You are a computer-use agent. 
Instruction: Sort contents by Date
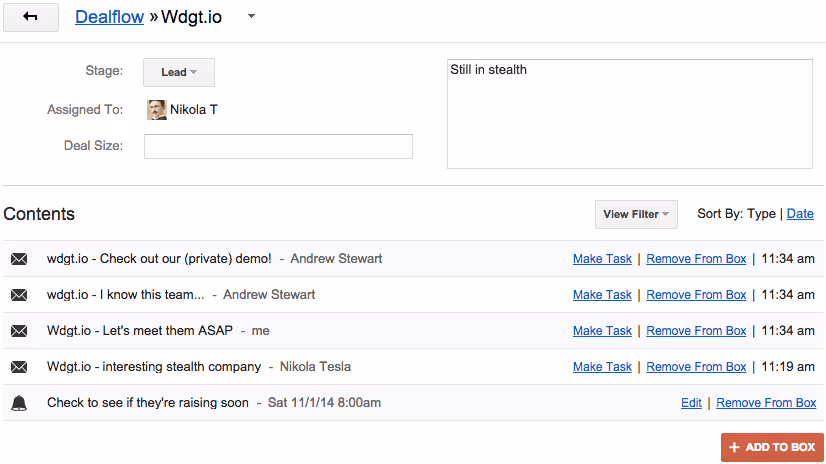[x=800, y=214]
